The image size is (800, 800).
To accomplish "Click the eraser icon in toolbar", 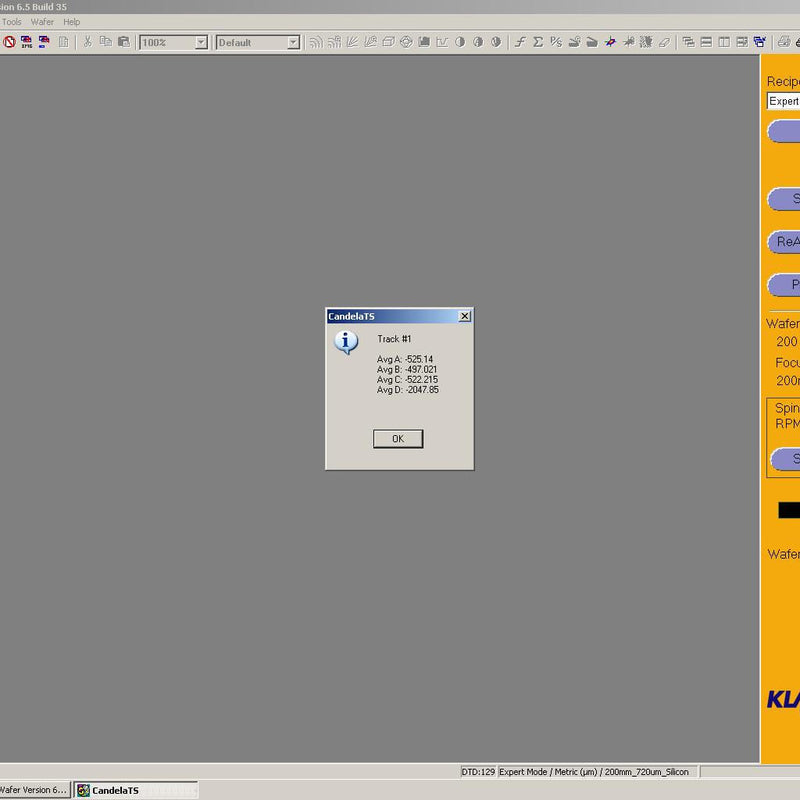I will pos(664,42).
